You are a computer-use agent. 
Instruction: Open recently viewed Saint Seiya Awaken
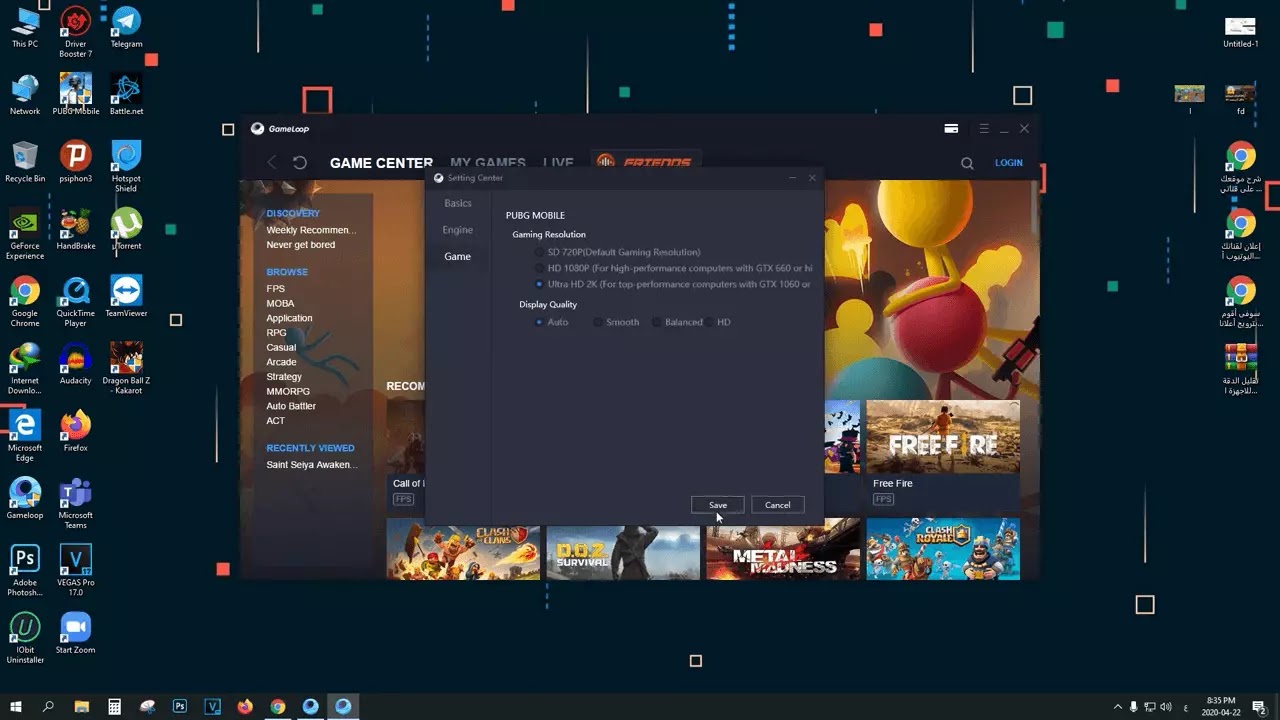(x=312, y=465)
